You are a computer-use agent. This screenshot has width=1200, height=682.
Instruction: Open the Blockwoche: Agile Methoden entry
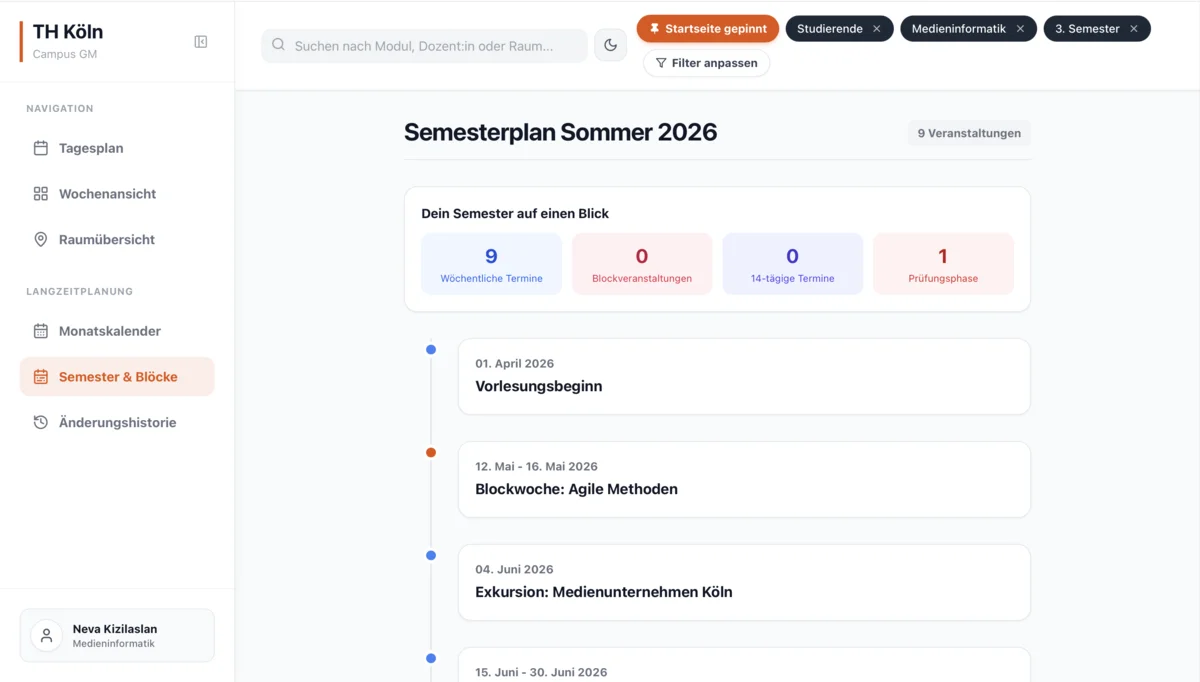[743, 479]
